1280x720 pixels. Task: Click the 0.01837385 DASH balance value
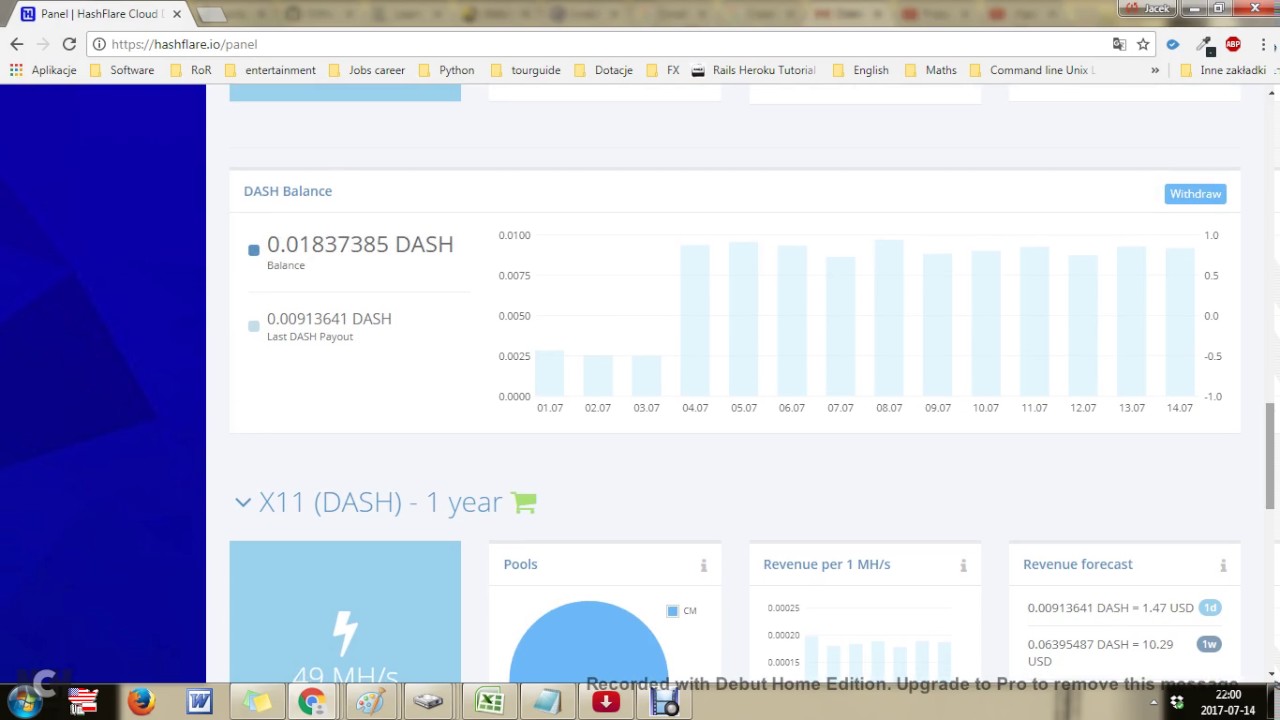point(360,244)
